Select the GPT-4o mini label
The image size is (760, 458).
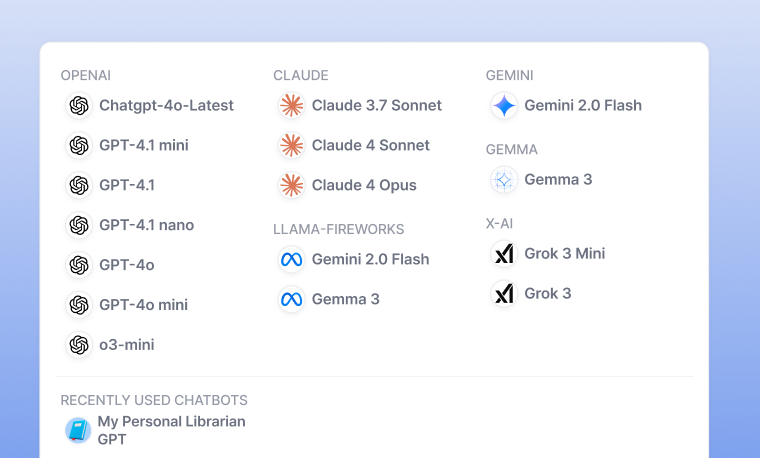(x=143, y=305)
